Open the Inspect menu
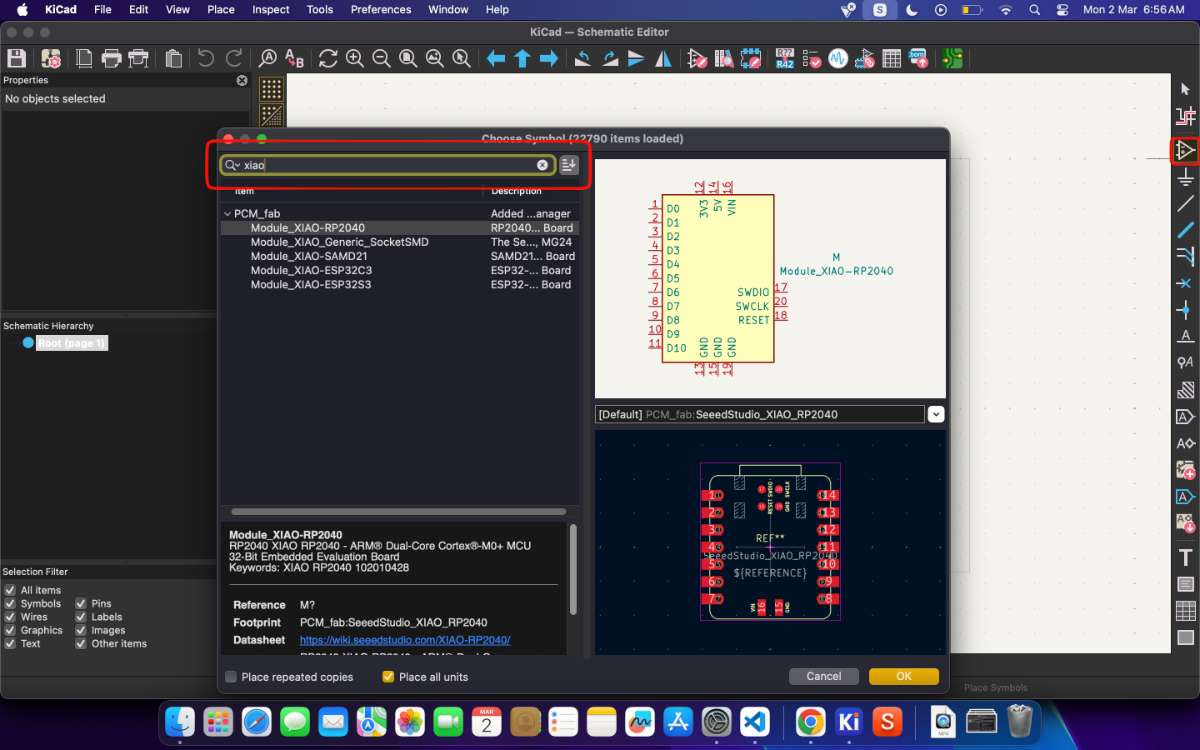 tap(271, 9)
